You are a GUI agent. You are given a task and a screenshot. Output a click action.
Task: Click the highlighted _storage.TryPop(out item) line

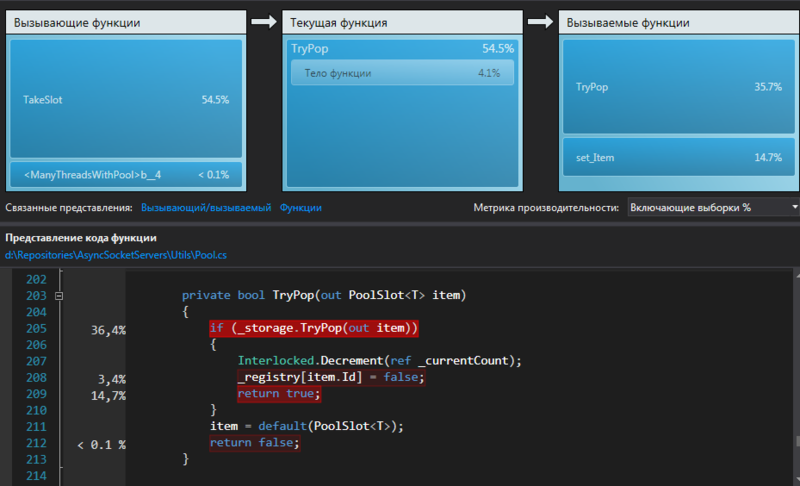[x=313, y=328]
